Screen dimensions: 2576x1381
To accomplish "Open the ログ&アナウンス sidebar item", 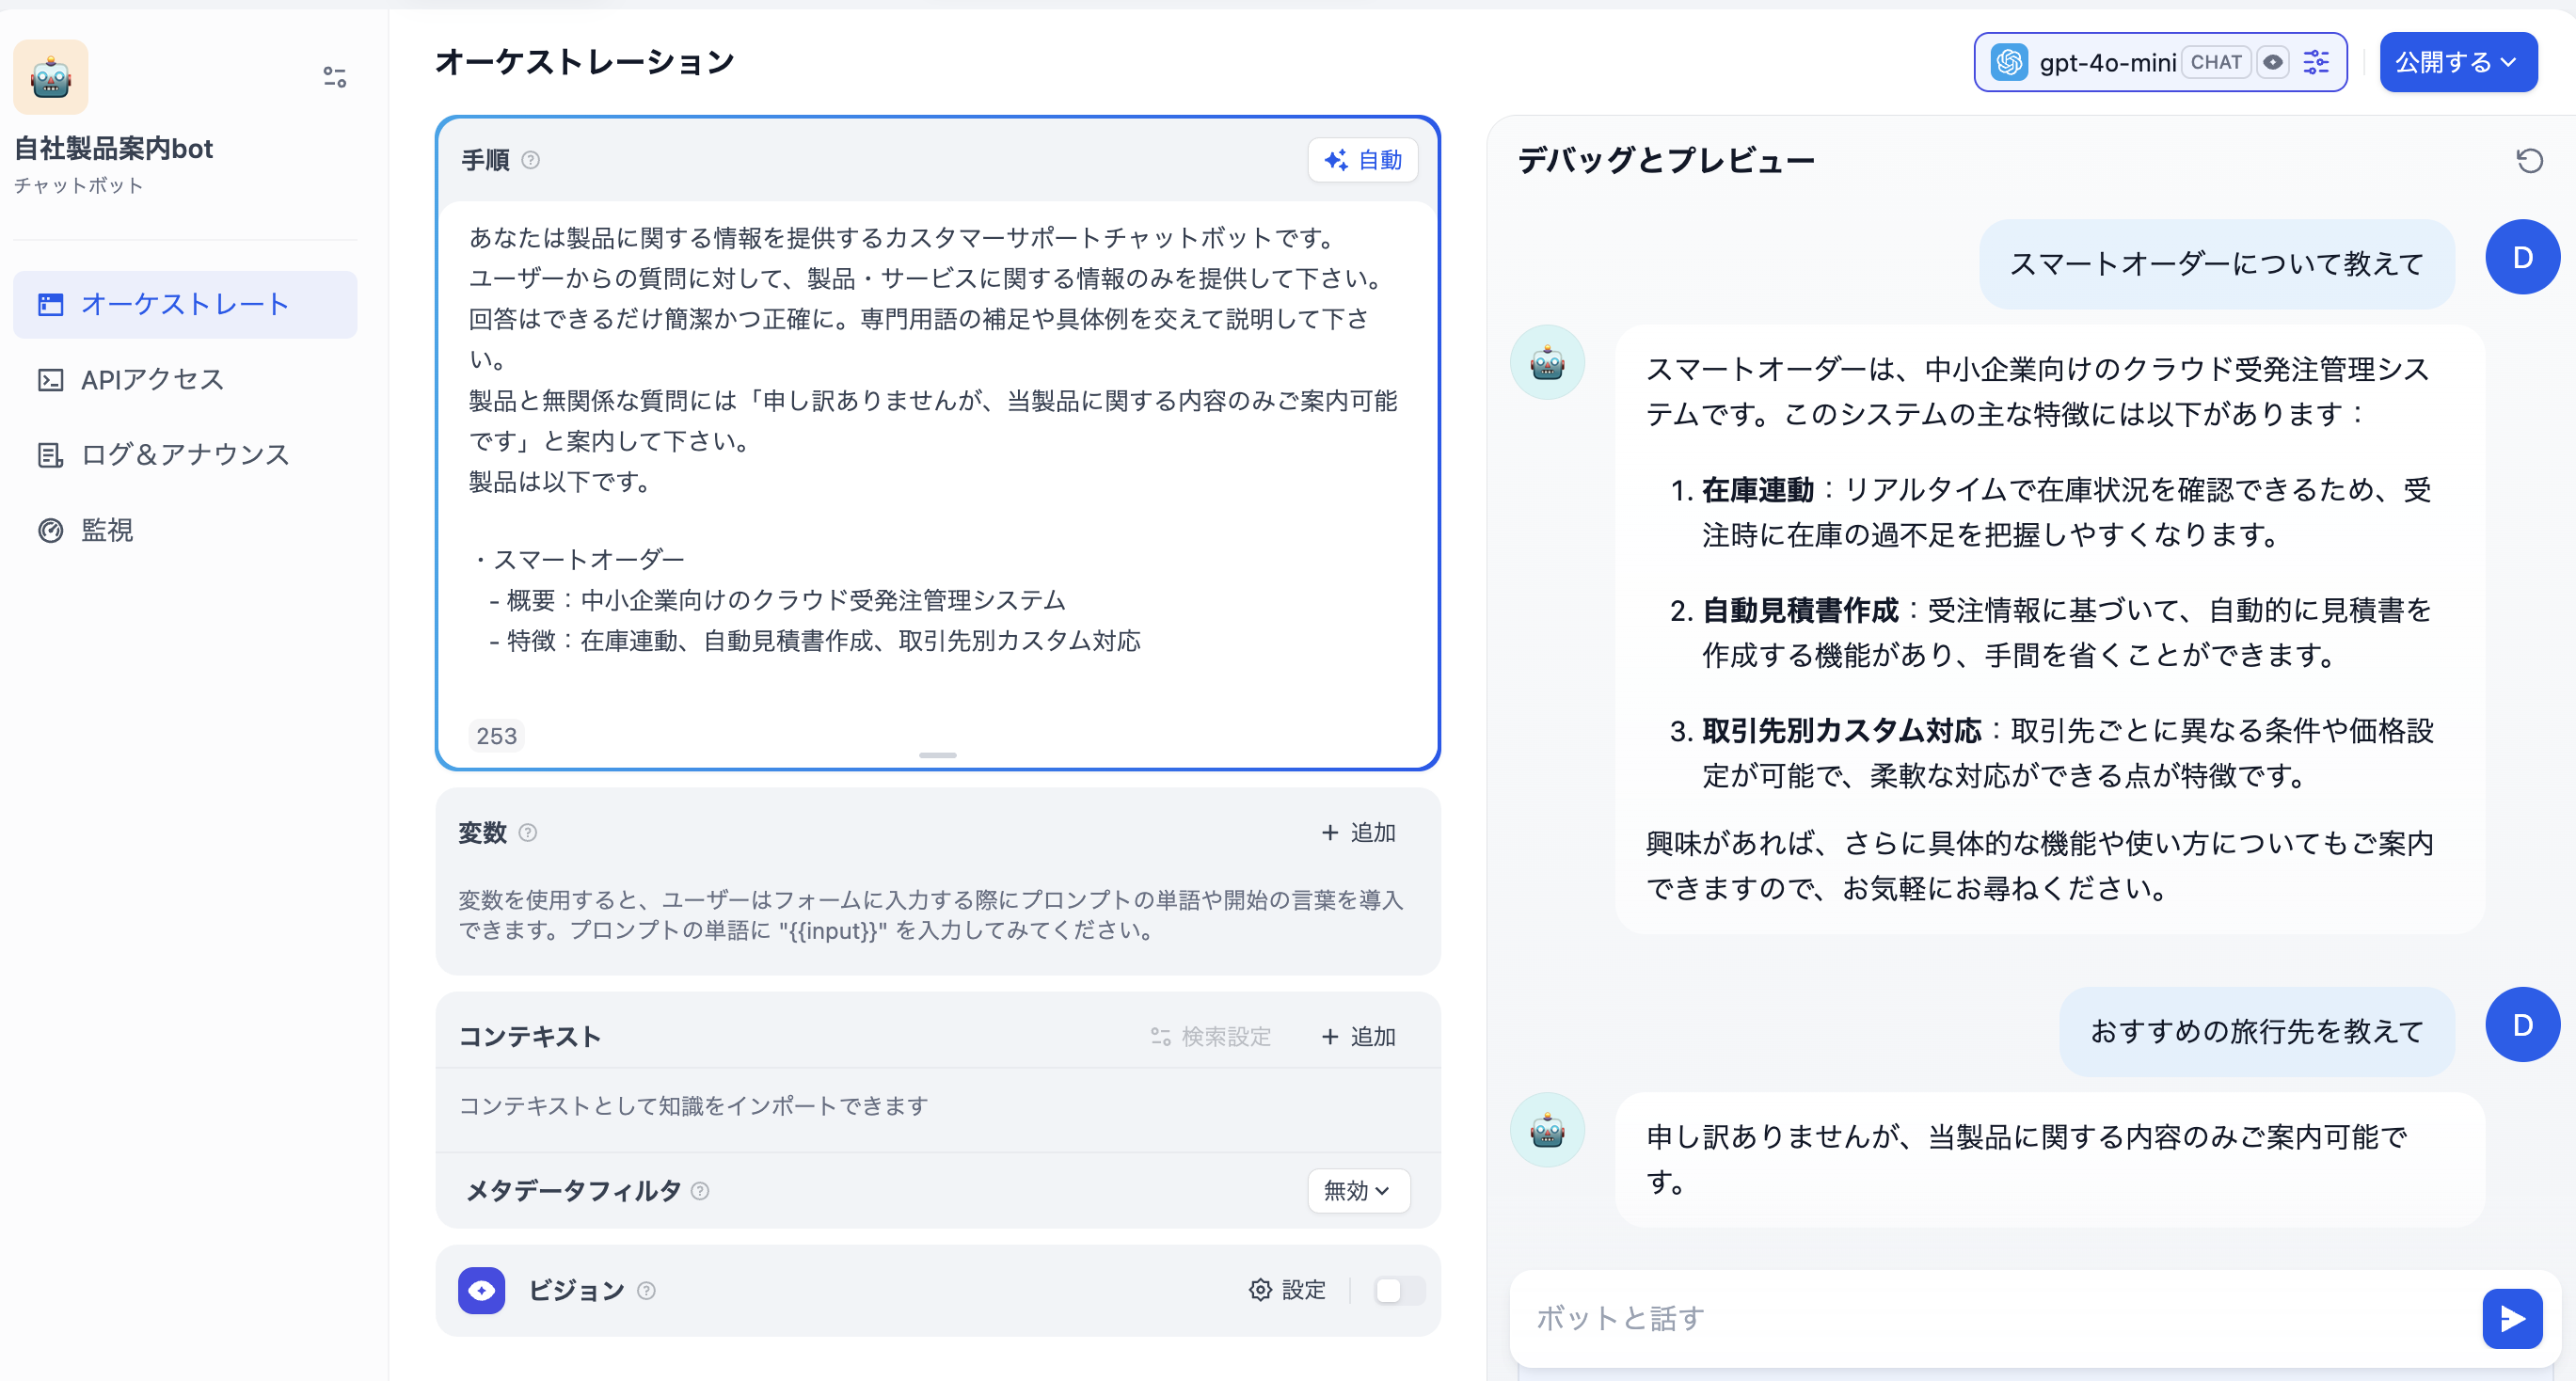I will [185, 454].
